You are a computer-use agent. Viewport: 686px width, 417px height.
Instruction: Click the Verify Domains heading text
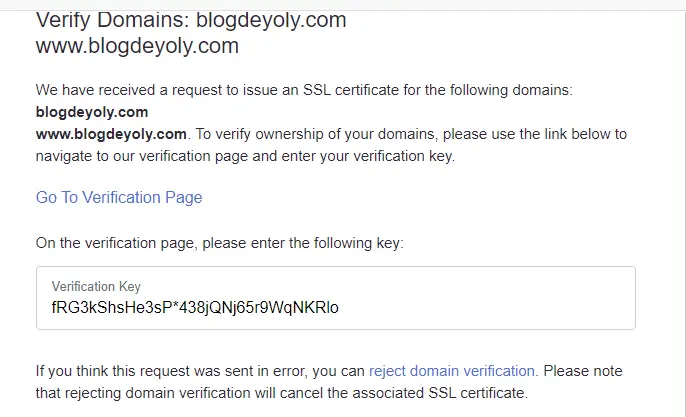[112, 20]
